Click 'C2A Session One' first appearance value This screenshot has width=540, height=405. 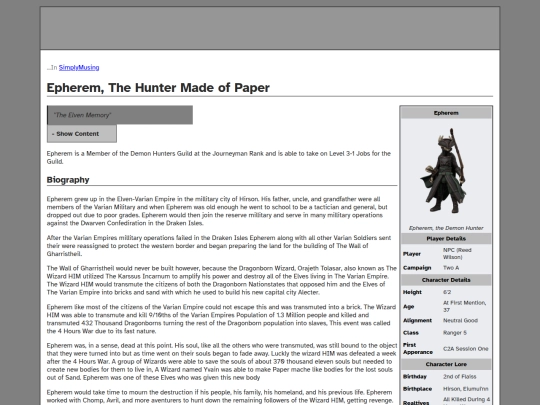click(x=466, y=349)
